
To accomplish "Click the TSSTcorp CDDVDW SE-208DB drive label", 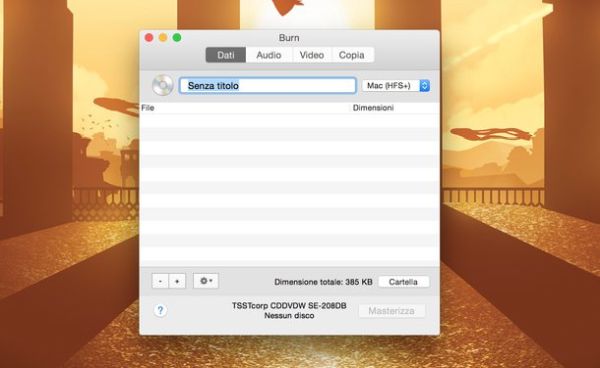I will (289, 306).
